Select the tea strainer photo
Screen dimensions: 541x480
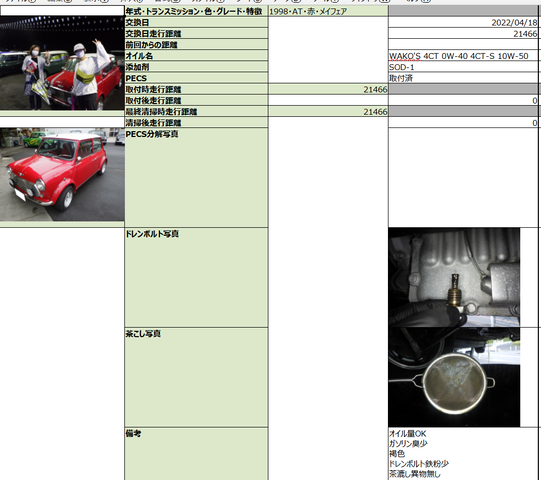[x=454, y=377]
